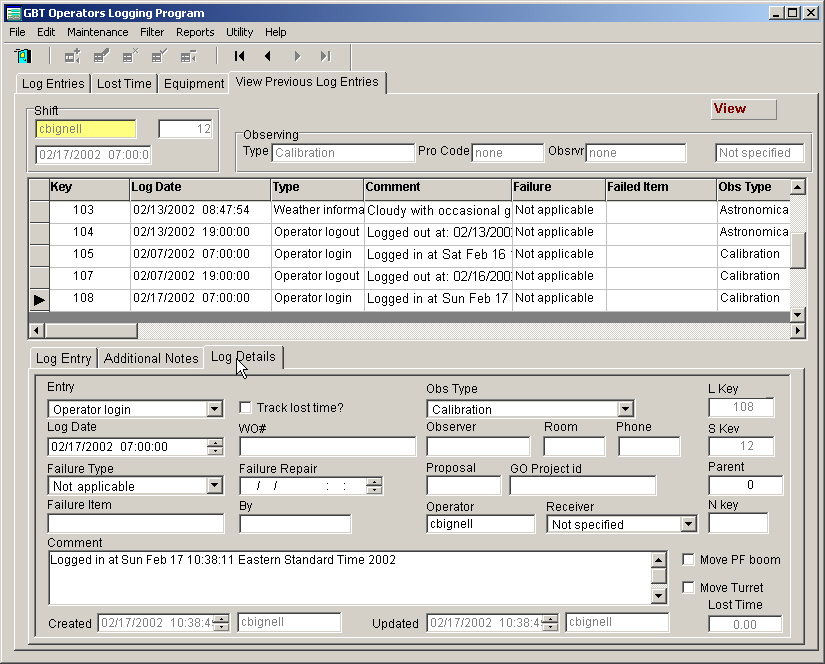Click the add new record toolbar icon
The height and width of the screenshot is (664, 825).
[73, 56]
